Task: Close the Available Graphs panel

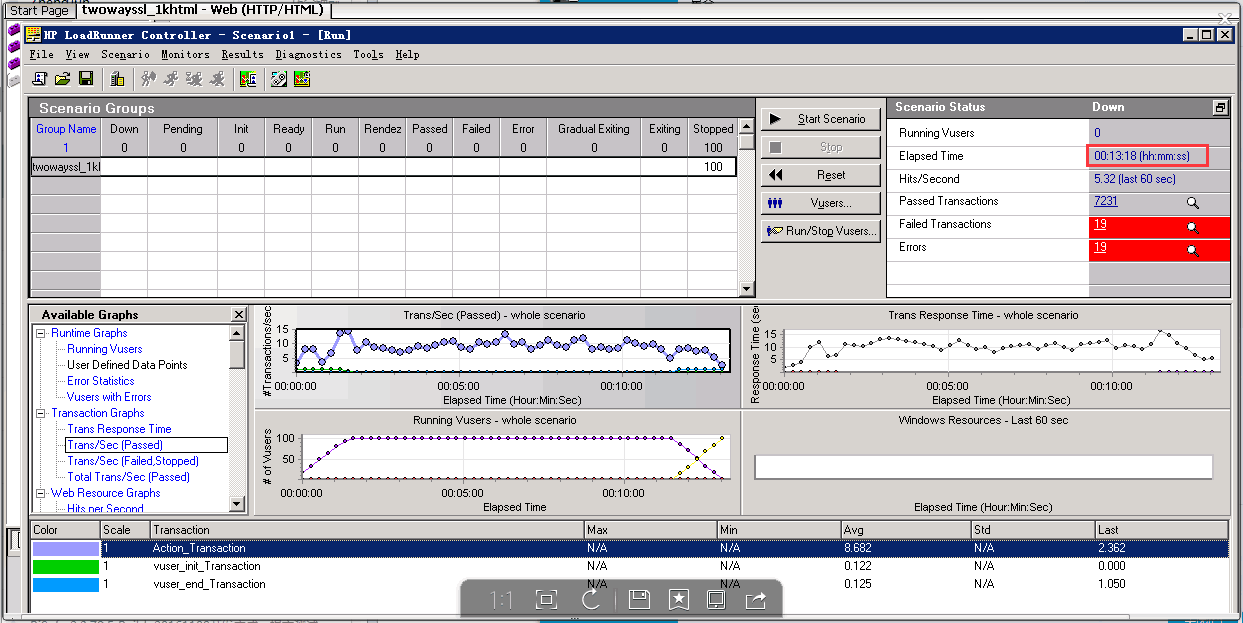Action: (x=237, y=315)
